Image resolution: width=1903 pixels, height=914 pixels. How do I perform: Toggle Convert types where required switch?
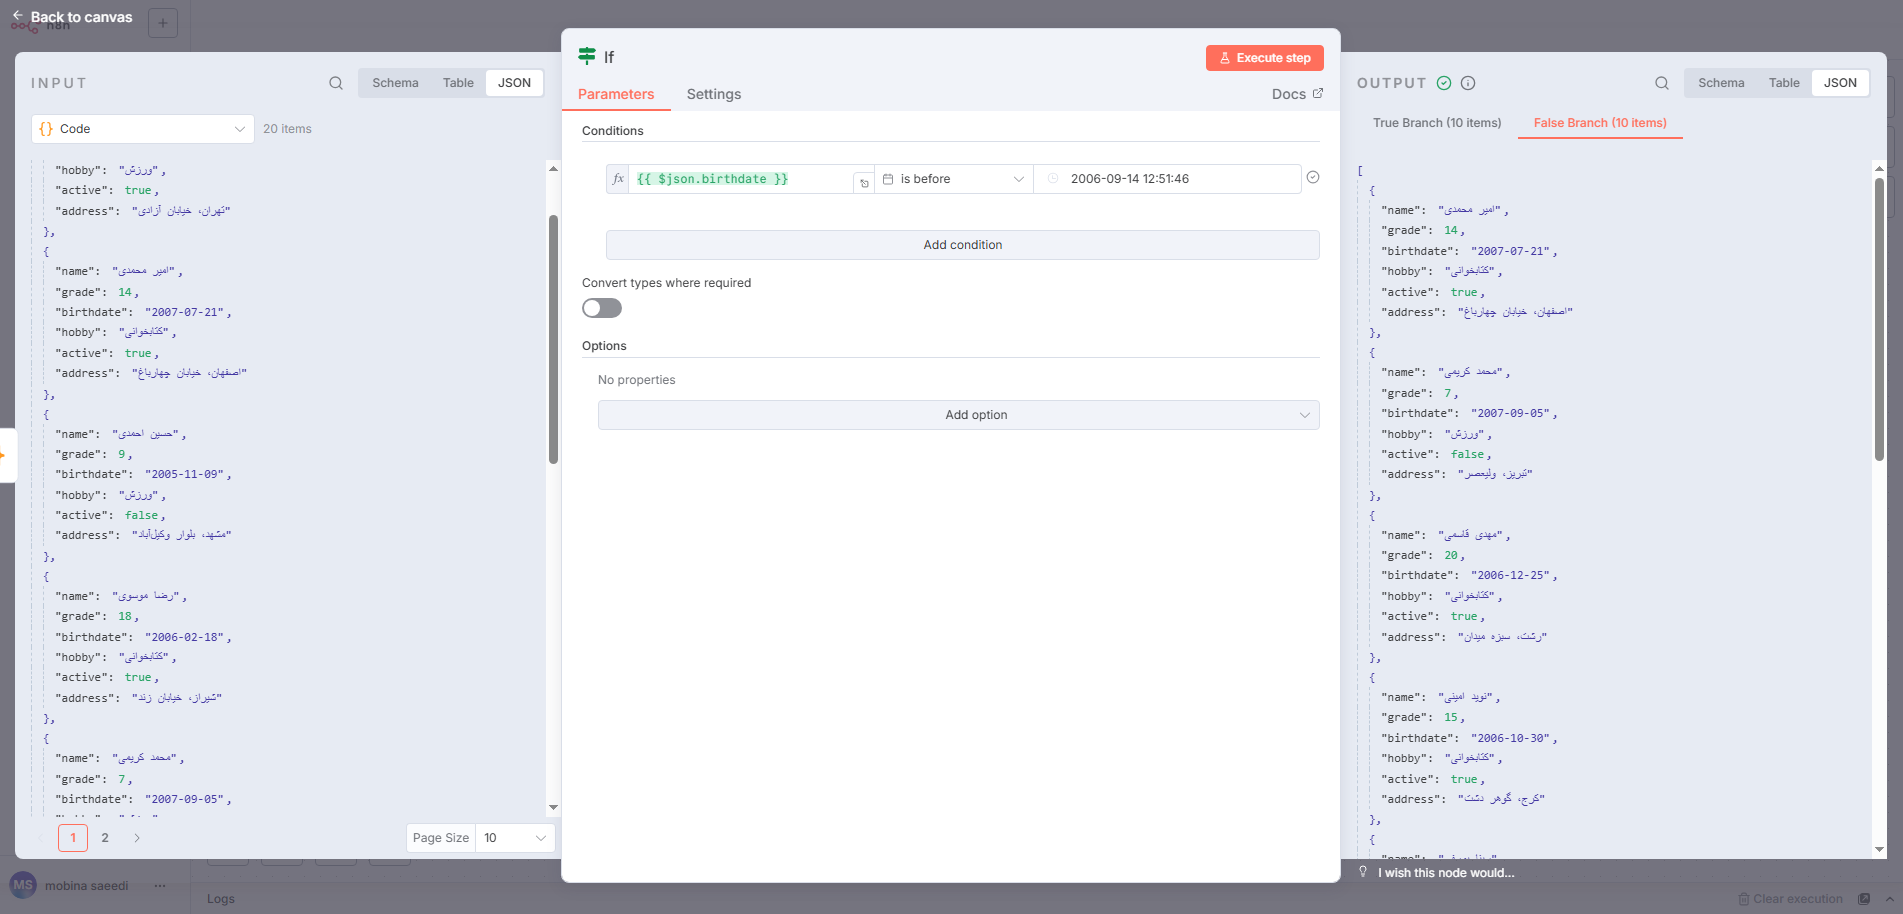tap(602, 308)
